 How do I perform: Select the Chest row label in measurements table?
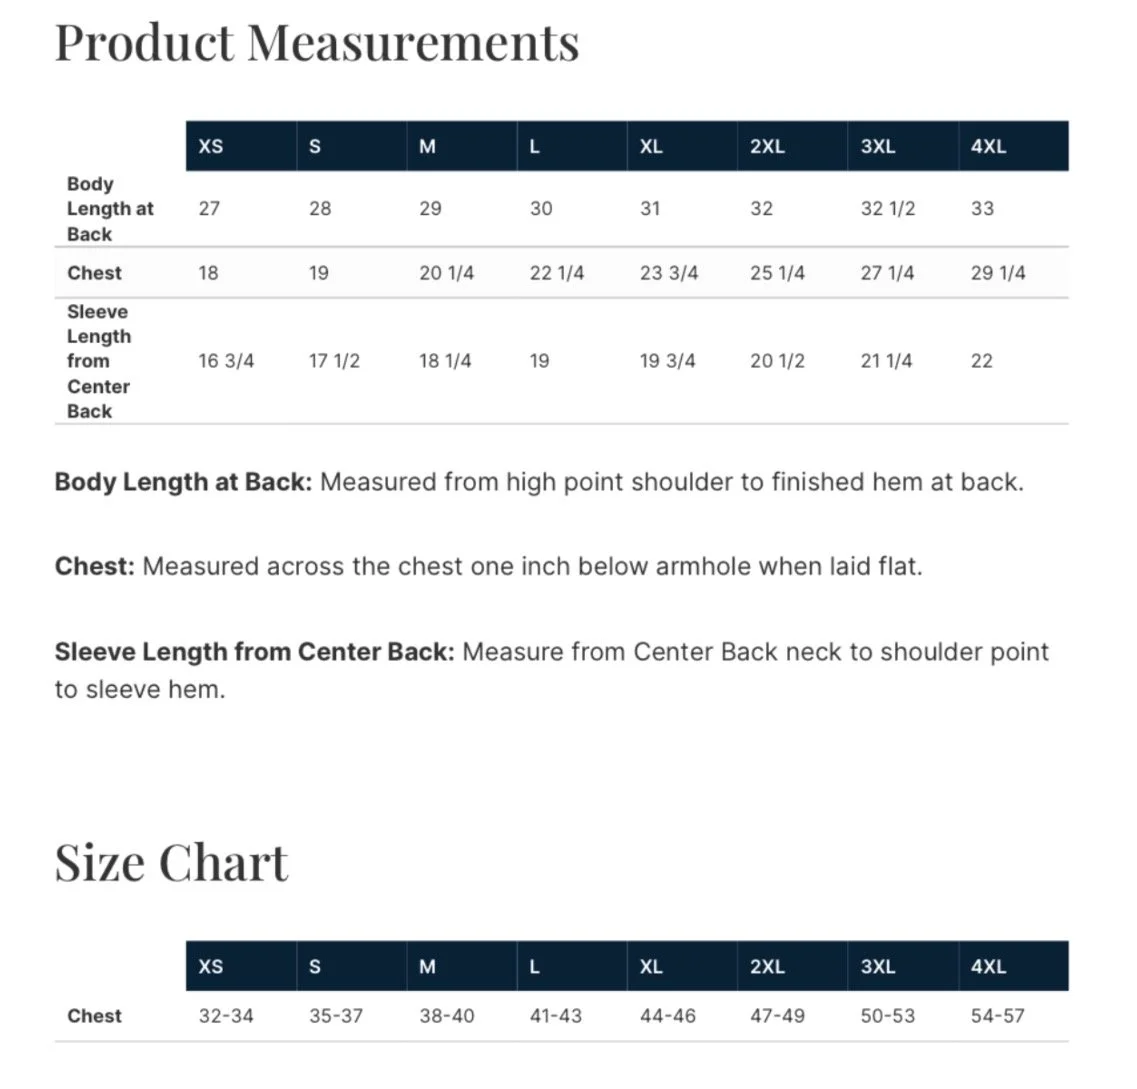(94, 273)
